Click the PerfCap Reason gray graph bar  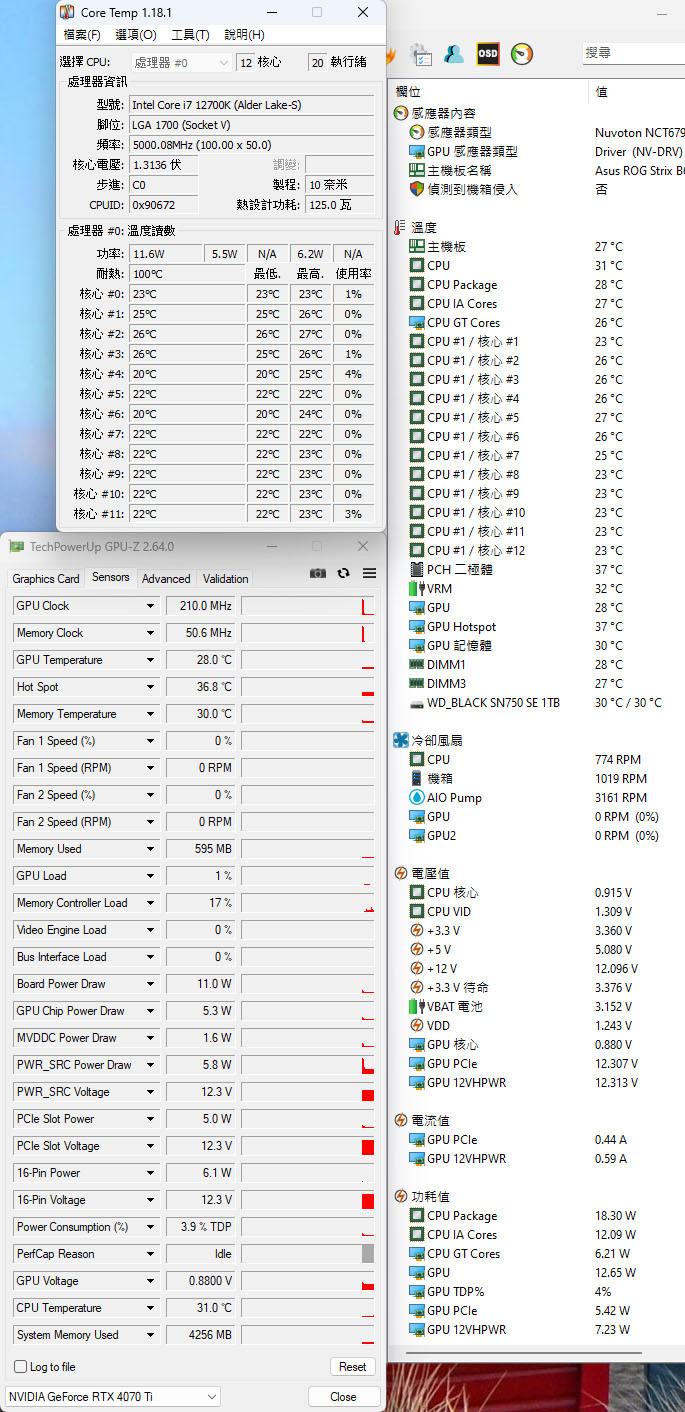coord(368,1254)
